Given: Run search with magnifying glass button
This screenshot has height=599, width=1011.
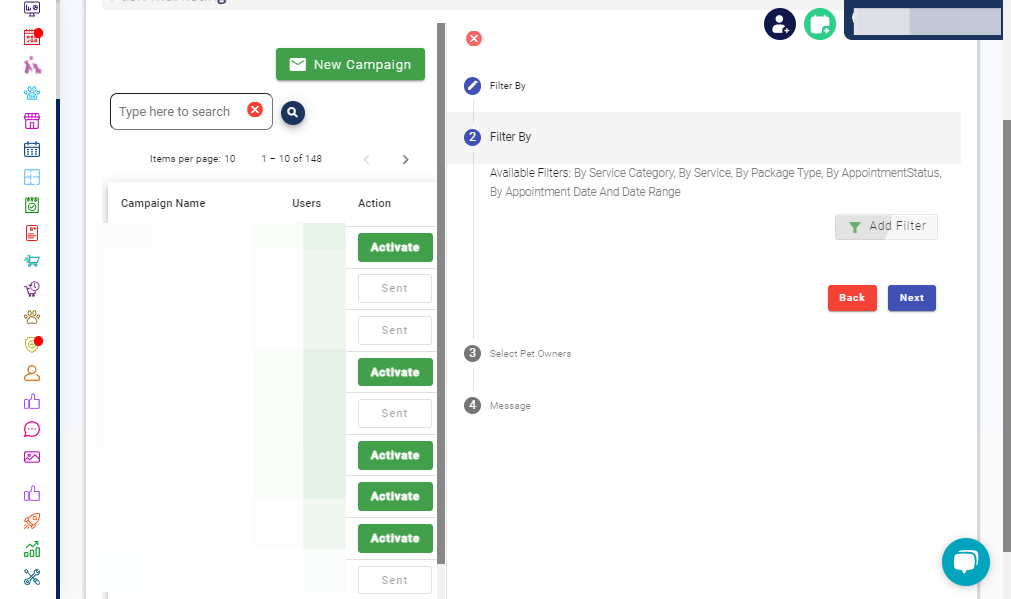Looking at the screenshot, I should click(x=293, y=113).
